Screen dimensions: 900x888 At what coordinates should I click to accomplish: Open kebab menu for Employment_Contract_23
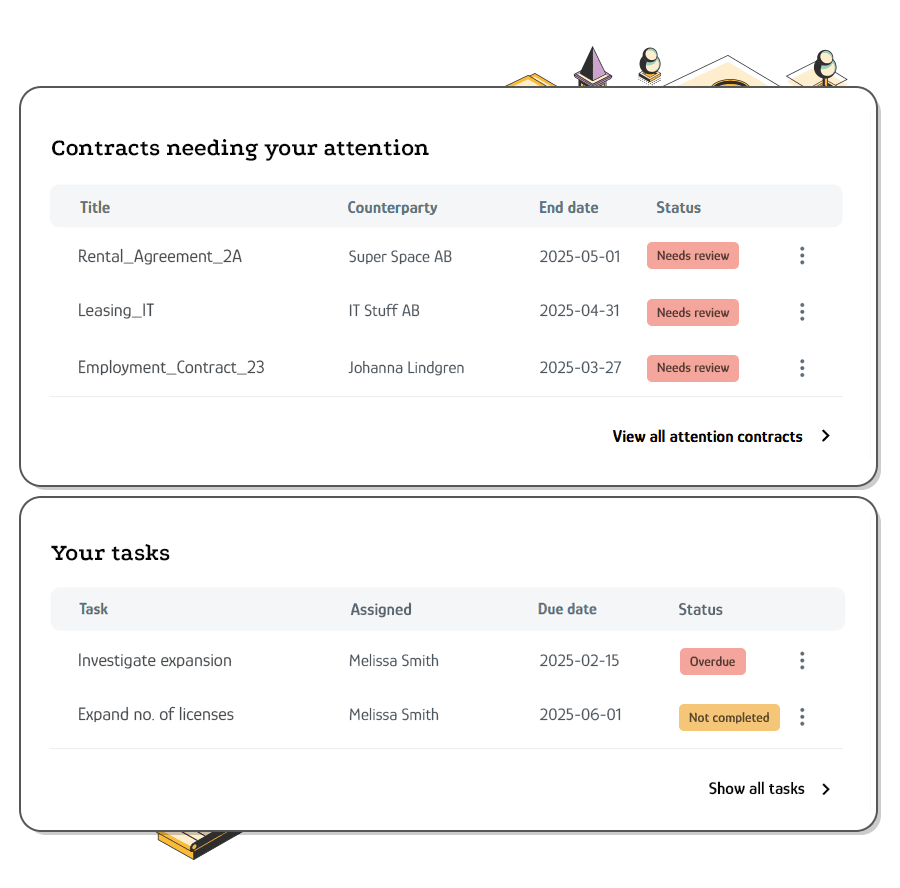coord(802,367)
